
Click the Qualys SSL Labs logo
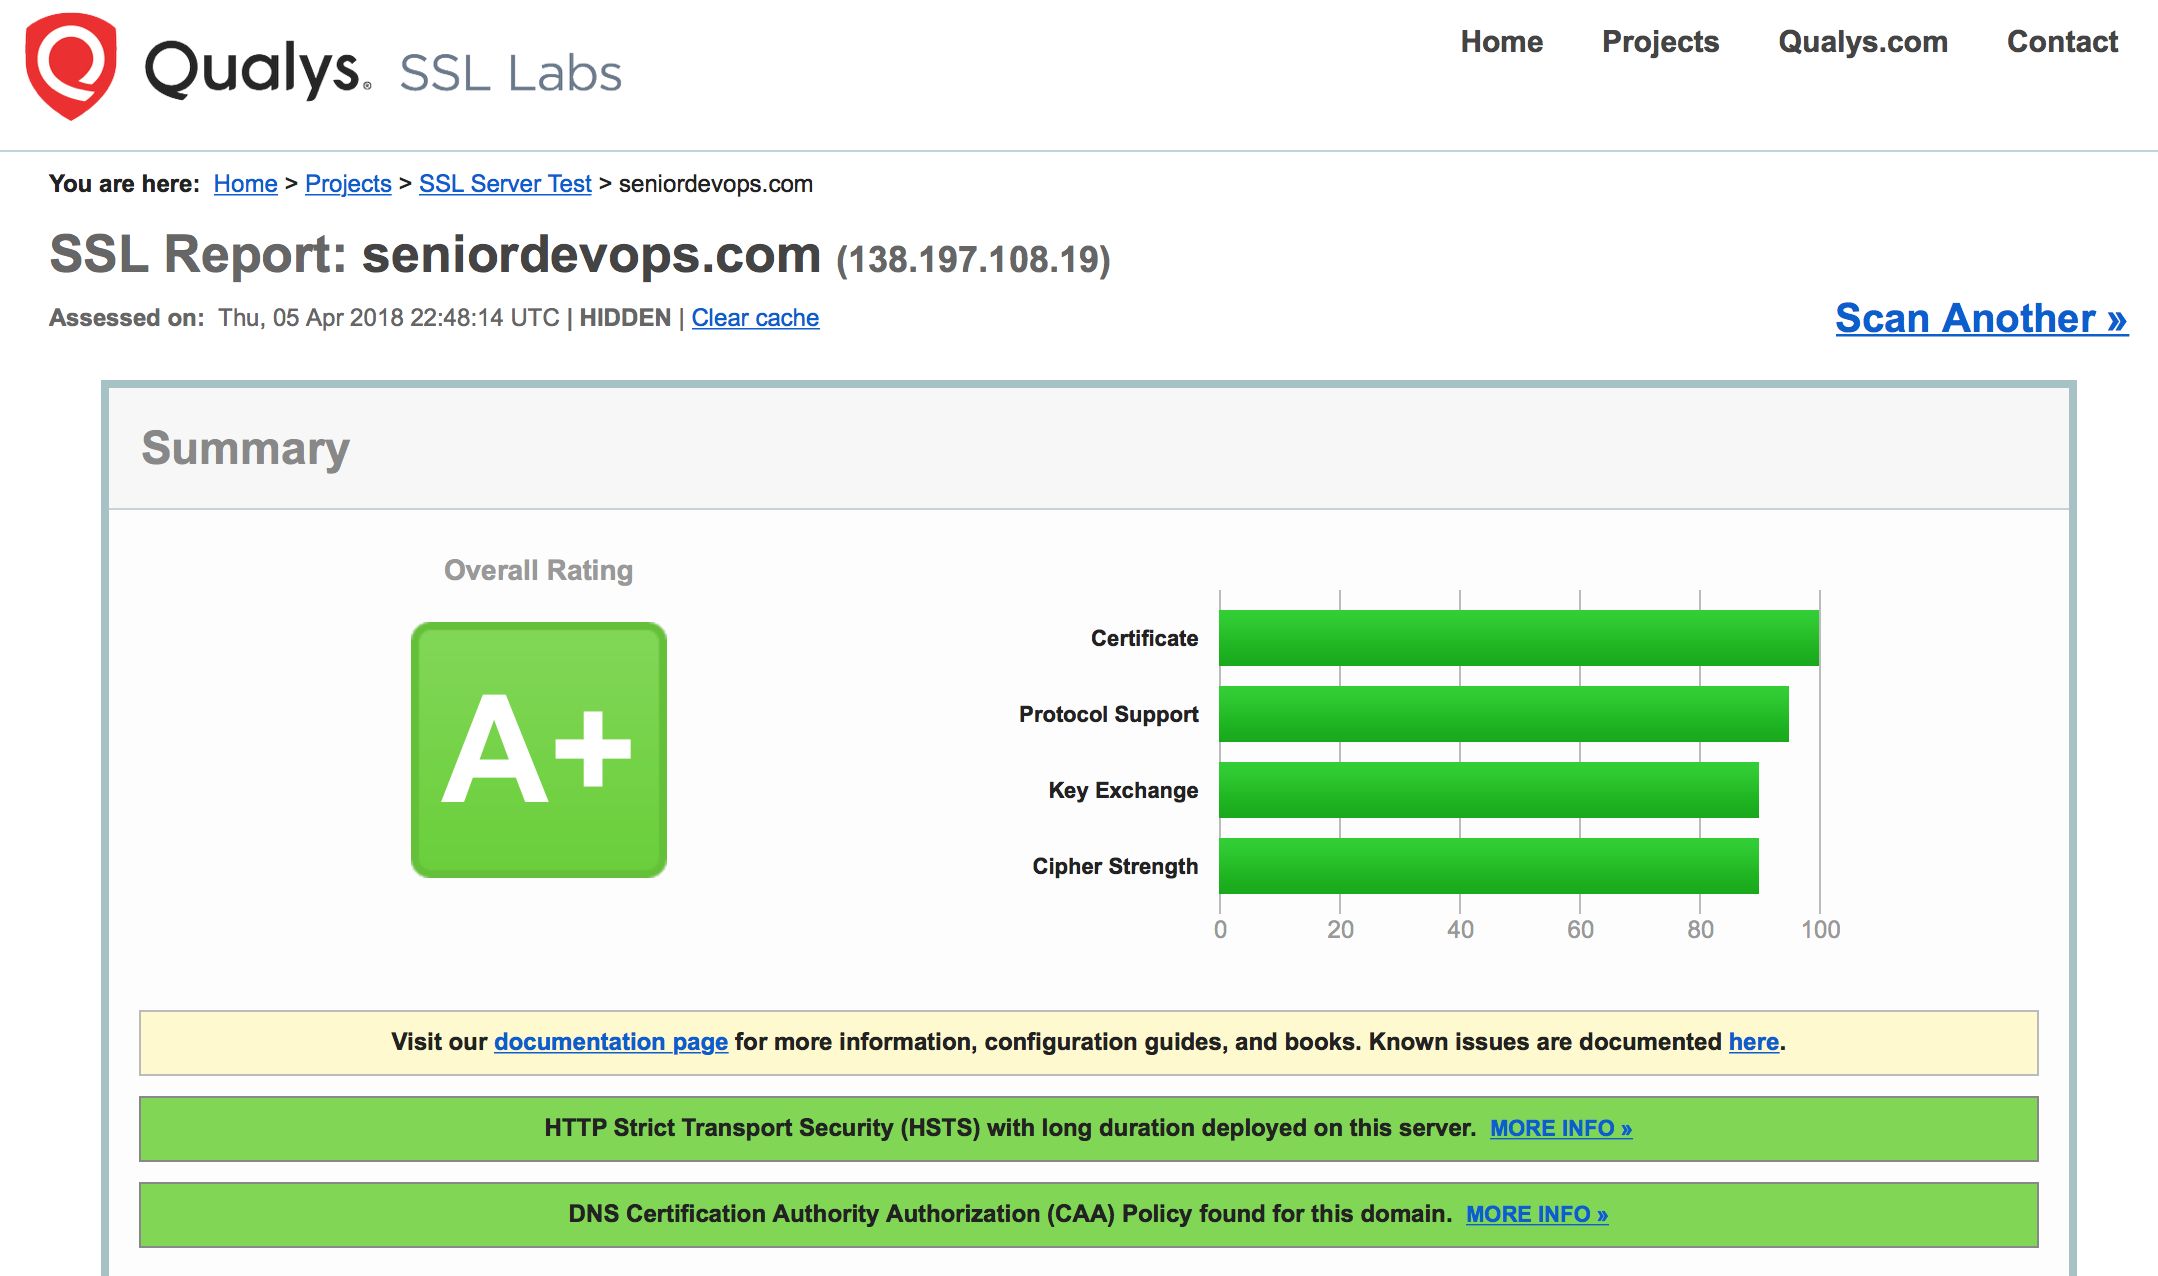point(320,70)
